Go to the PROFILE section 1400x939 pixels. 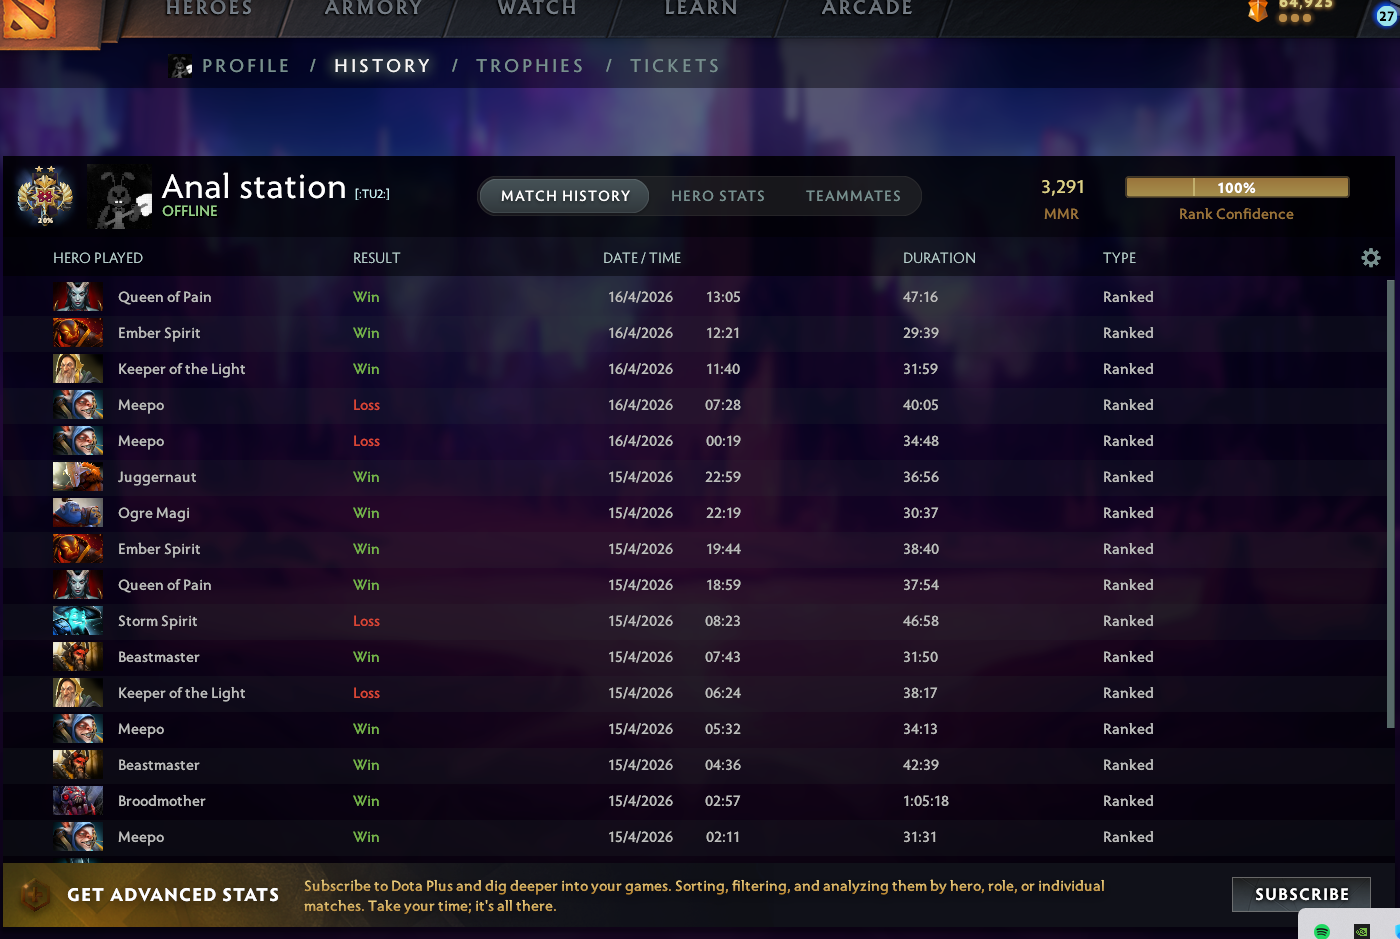coord(246,66)
